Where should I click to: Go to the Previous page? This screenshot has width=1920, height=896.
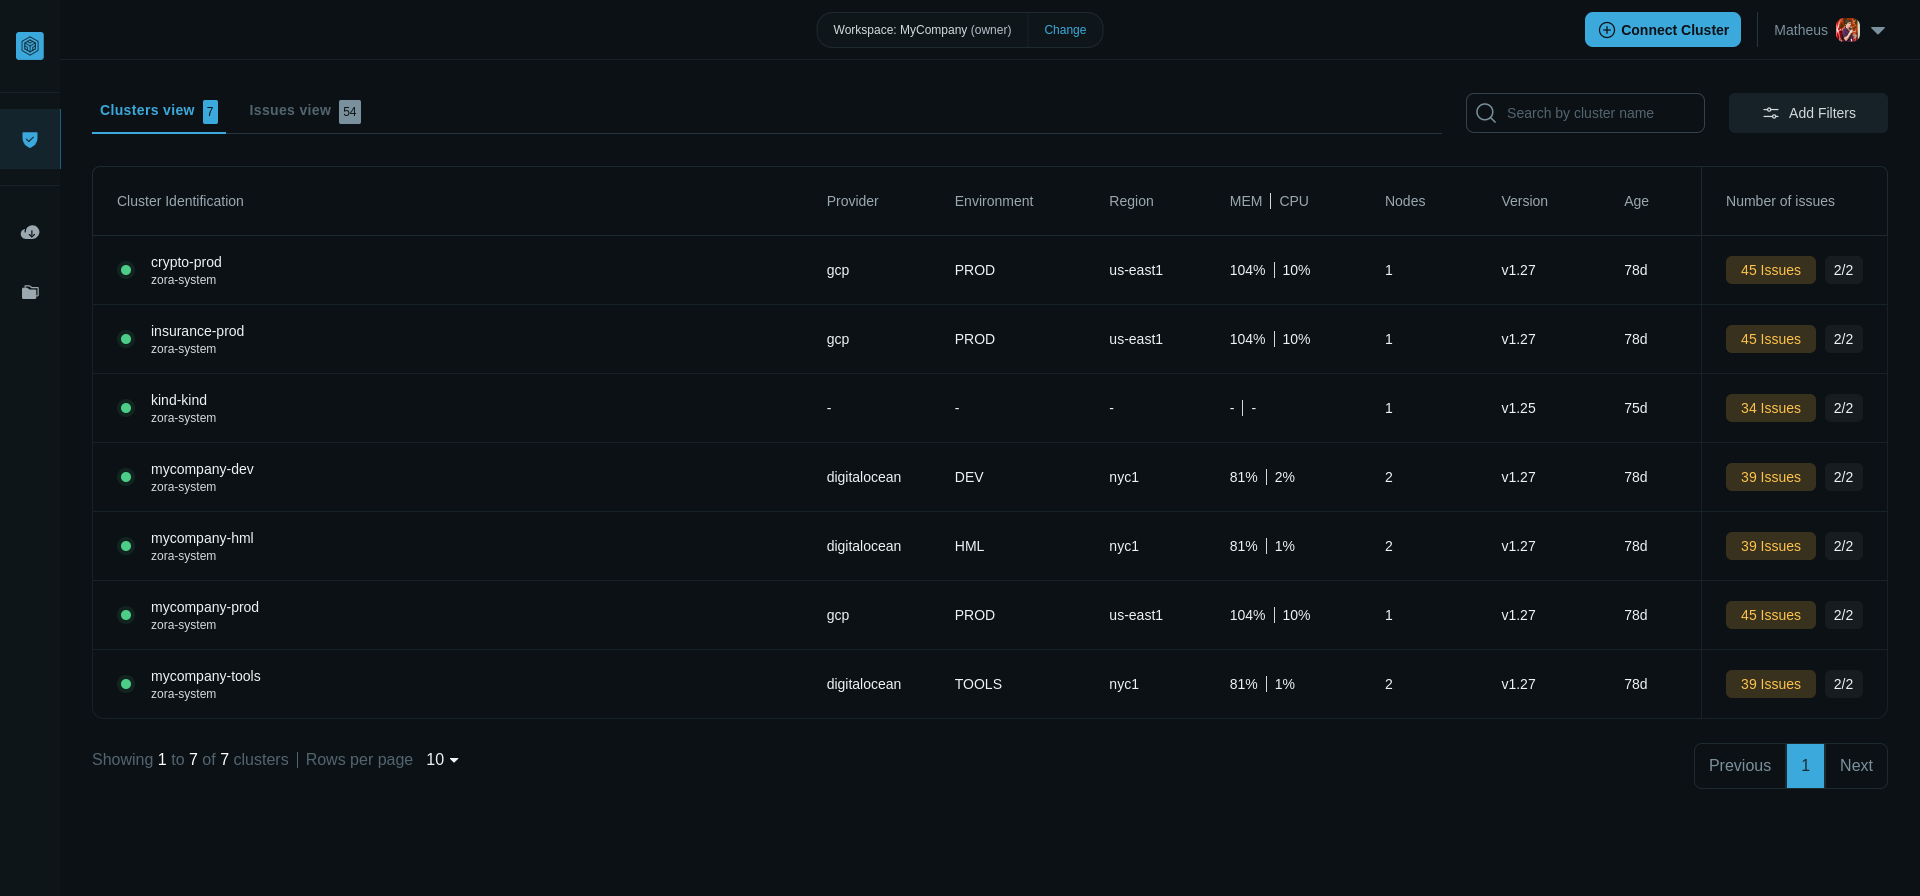tap(1740, 766)
